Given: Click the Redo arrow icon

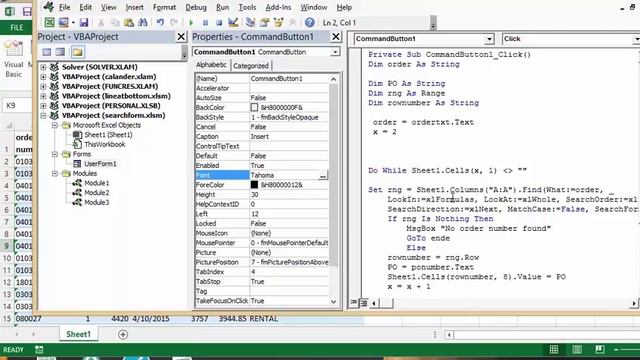Looking at the screenshot, I should 174,22.
